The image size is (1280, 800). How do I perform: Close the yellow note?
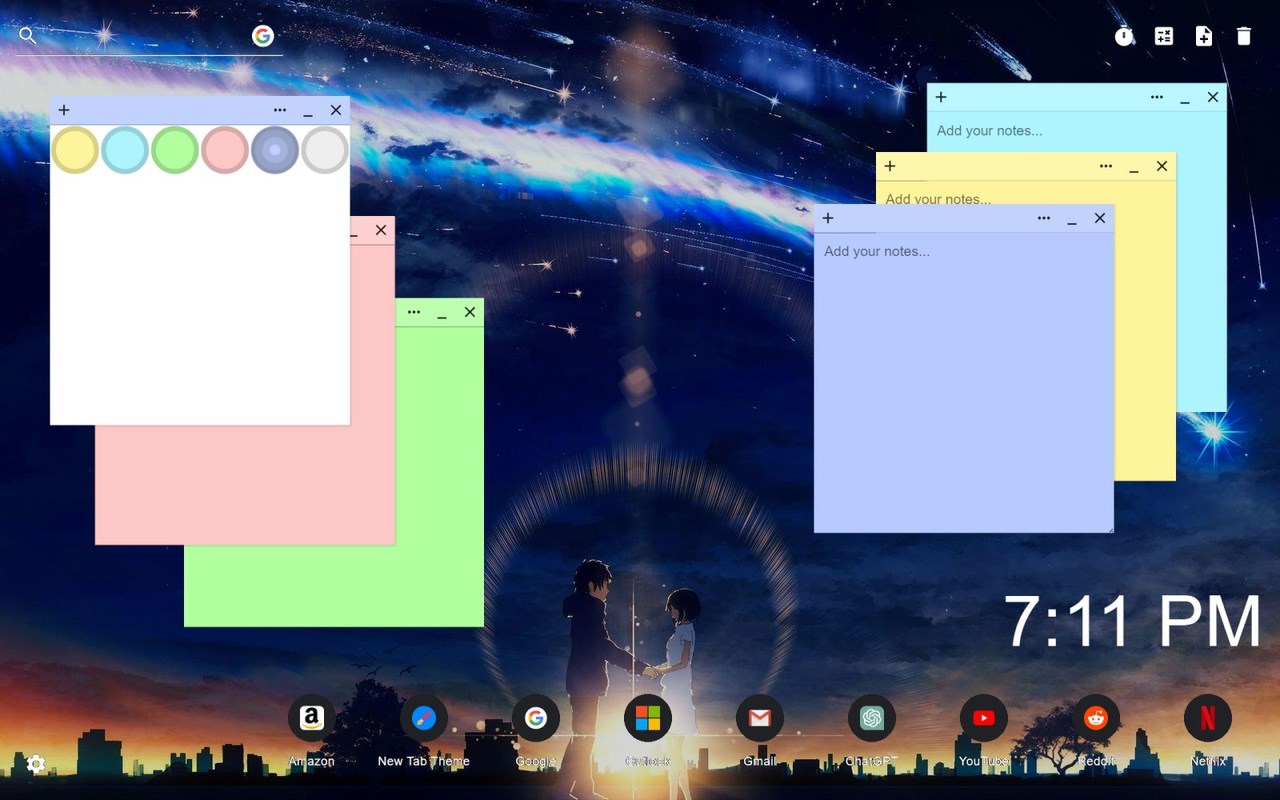tap(1162, 166)
